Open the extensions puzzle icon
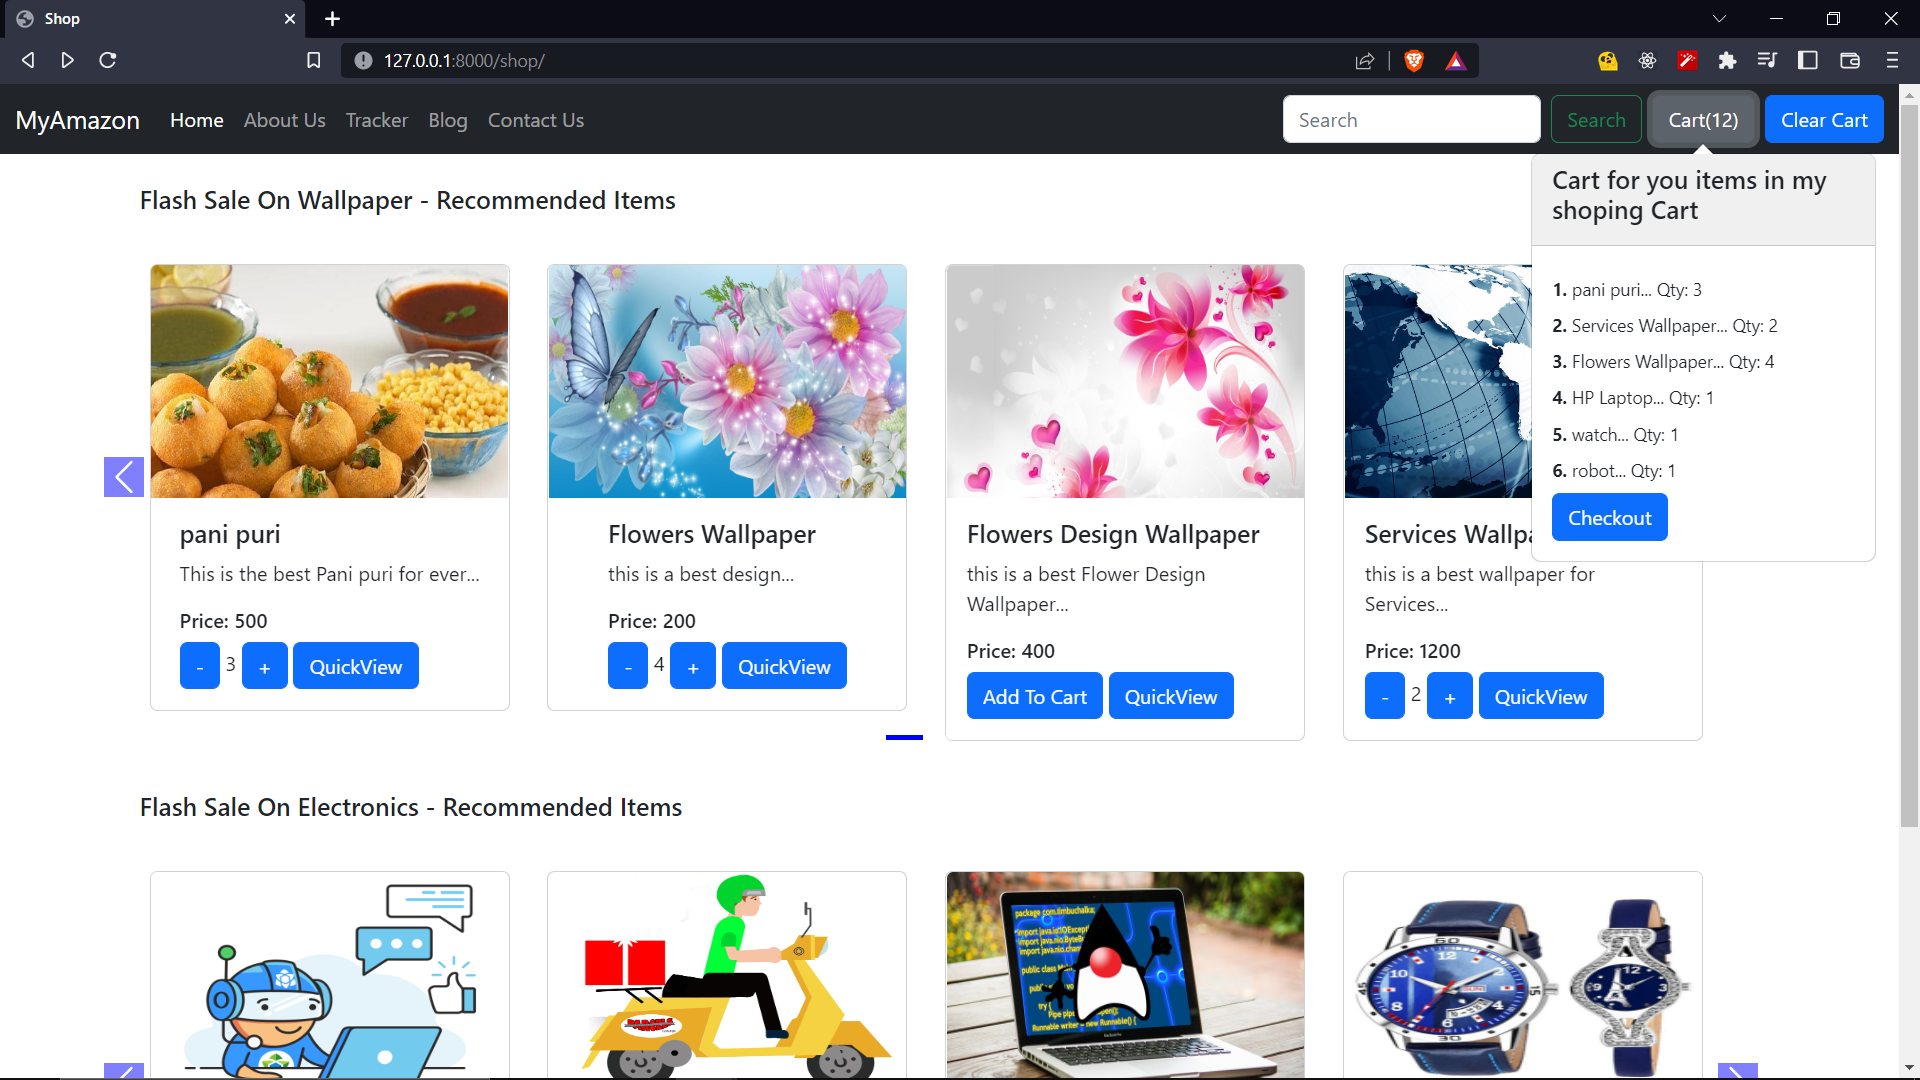This screenshot has height=1080, width=1920. 1728,60
